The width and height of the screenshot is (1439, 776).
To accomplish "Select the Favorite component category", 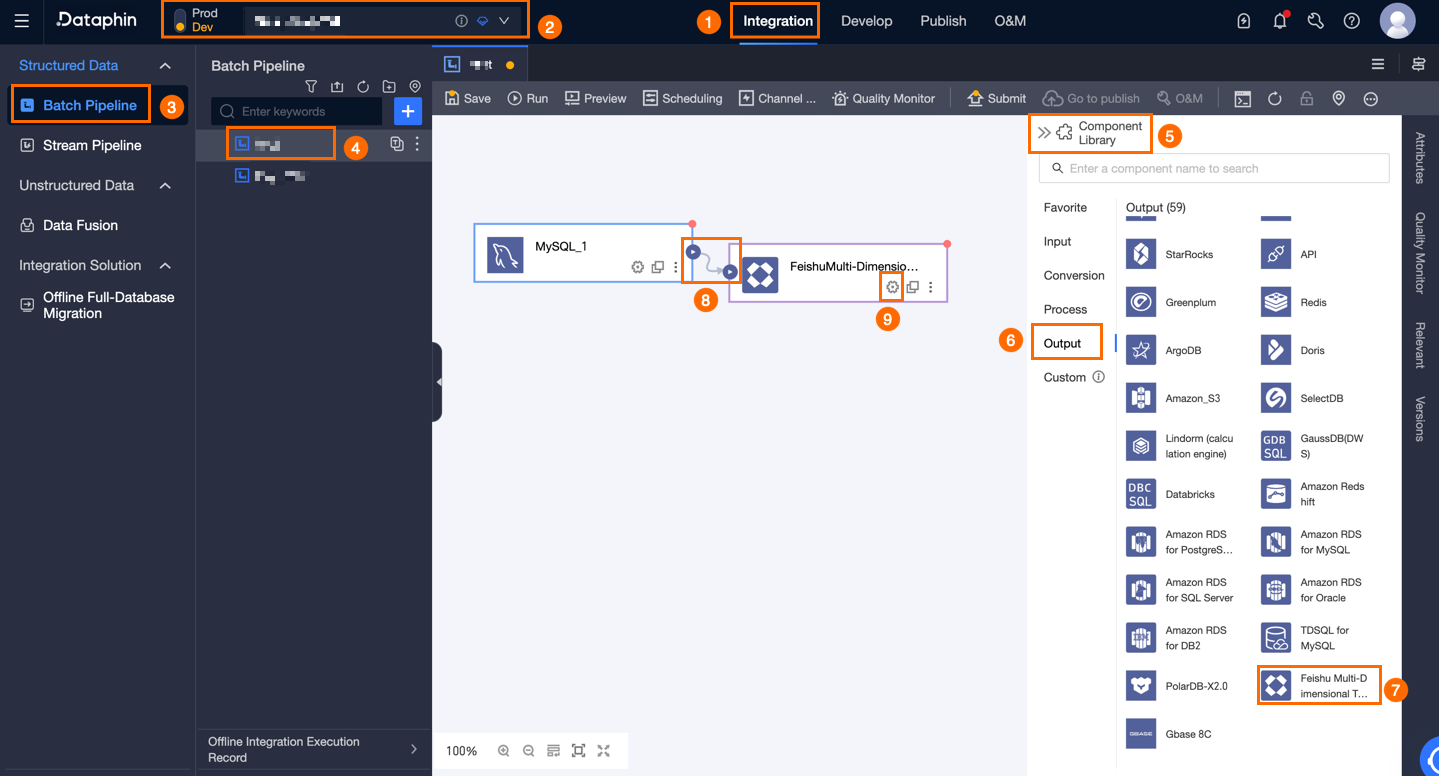I will pyautogui.click(x=1065, y=207).
